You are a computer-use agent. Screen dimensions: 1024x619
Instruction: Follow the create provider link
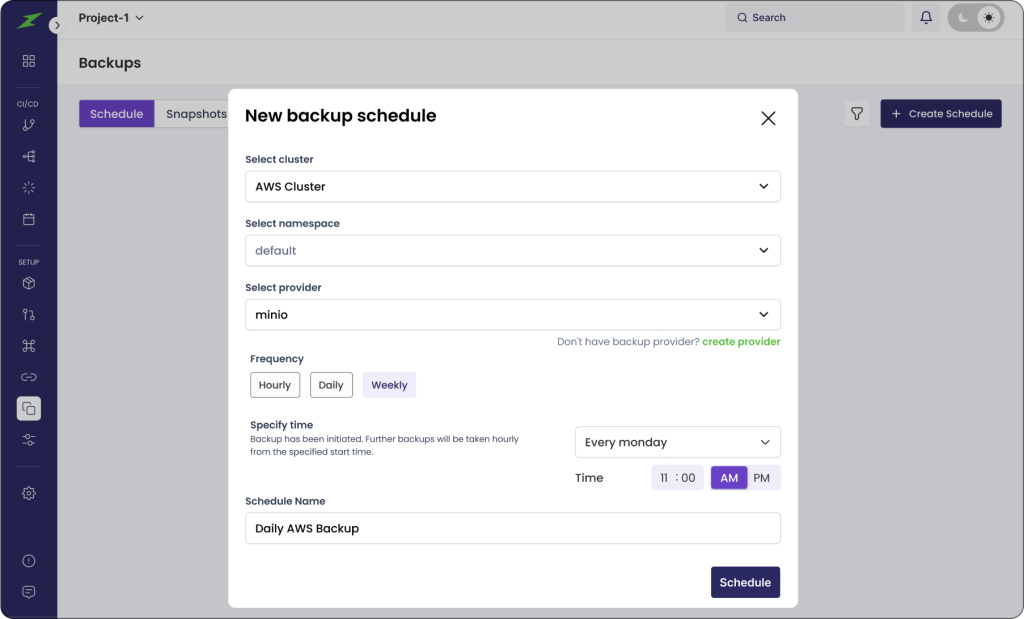[x=741, y=342]
